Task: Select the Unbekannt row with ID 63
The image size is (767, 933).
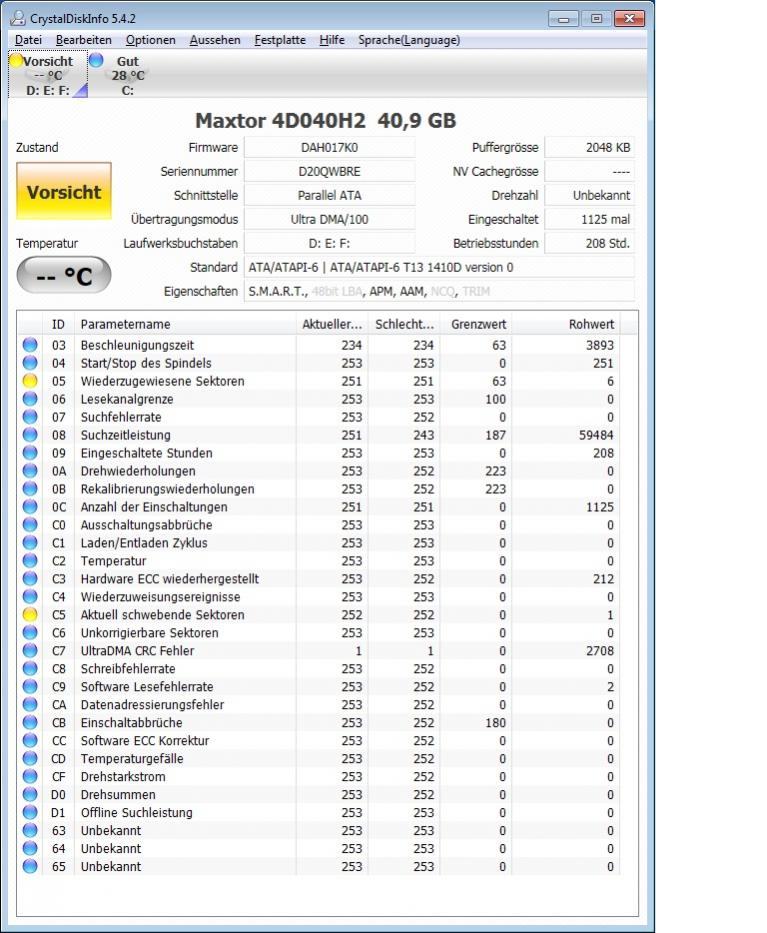Action: click(x=320, y=831)
